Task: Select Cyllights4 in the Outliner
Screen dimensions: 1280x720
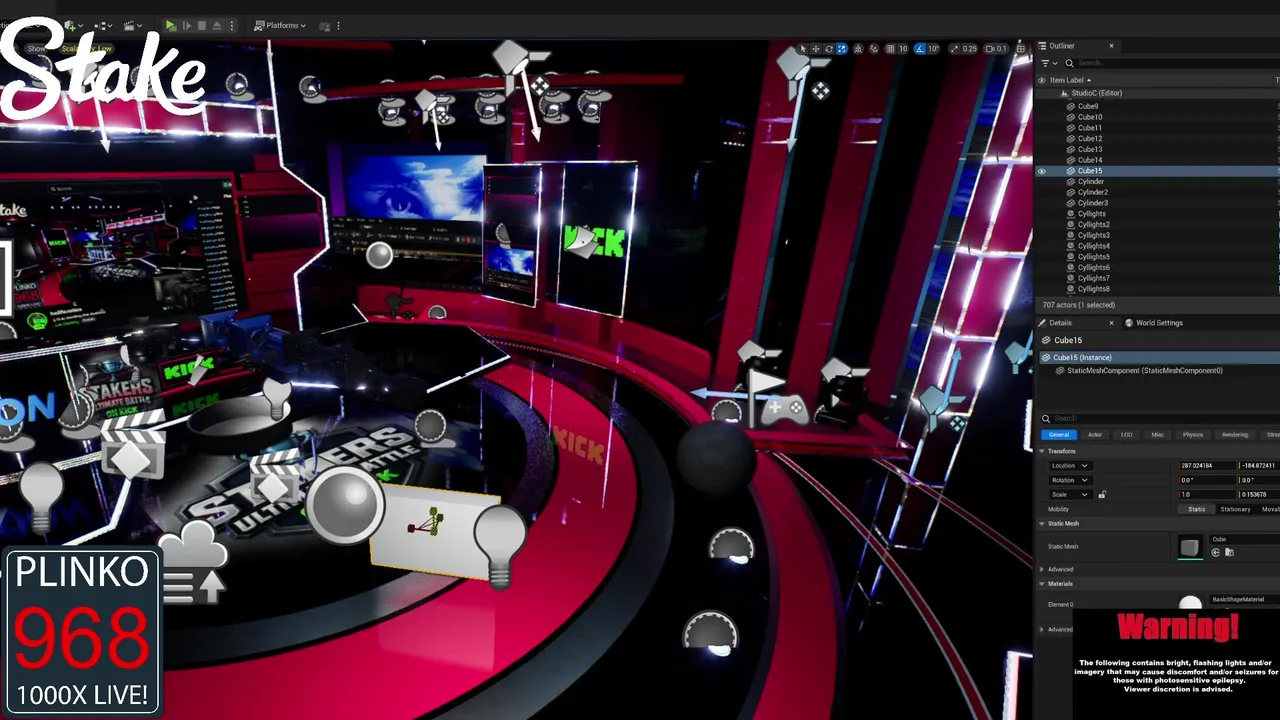Action: [x=1094, y=246]
